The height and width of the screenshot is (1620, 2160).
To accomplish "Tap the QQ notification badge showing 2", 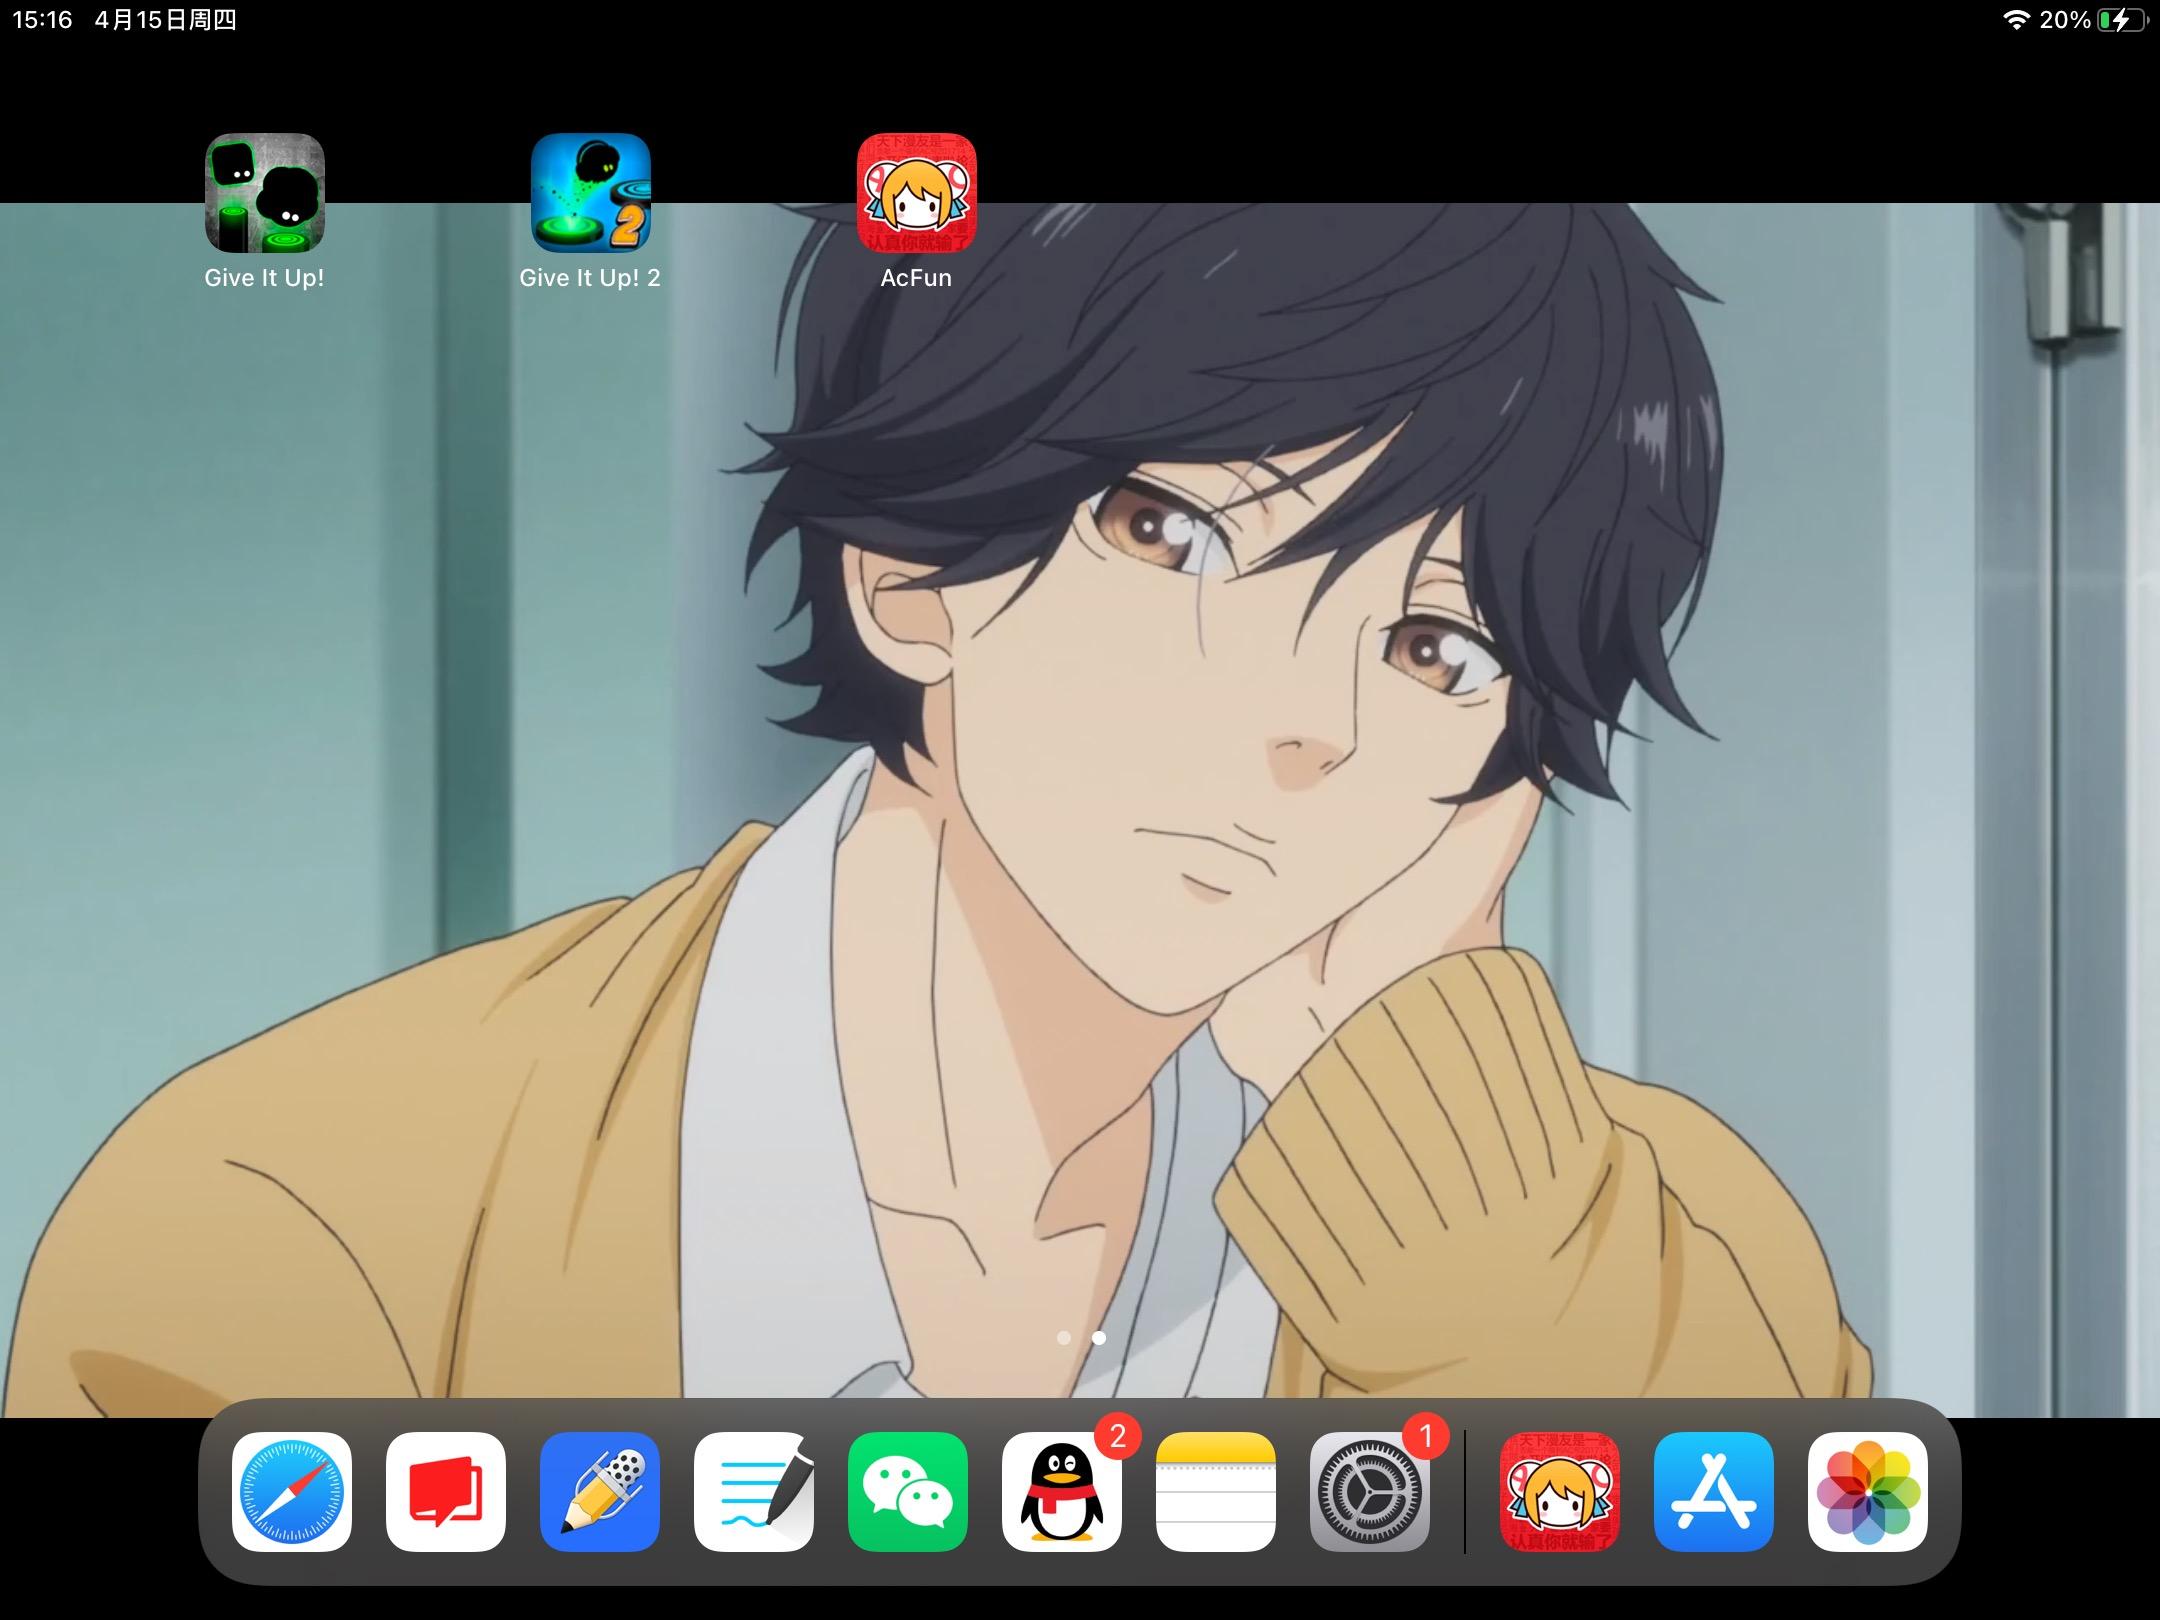I will (x=1118, y=1437).
